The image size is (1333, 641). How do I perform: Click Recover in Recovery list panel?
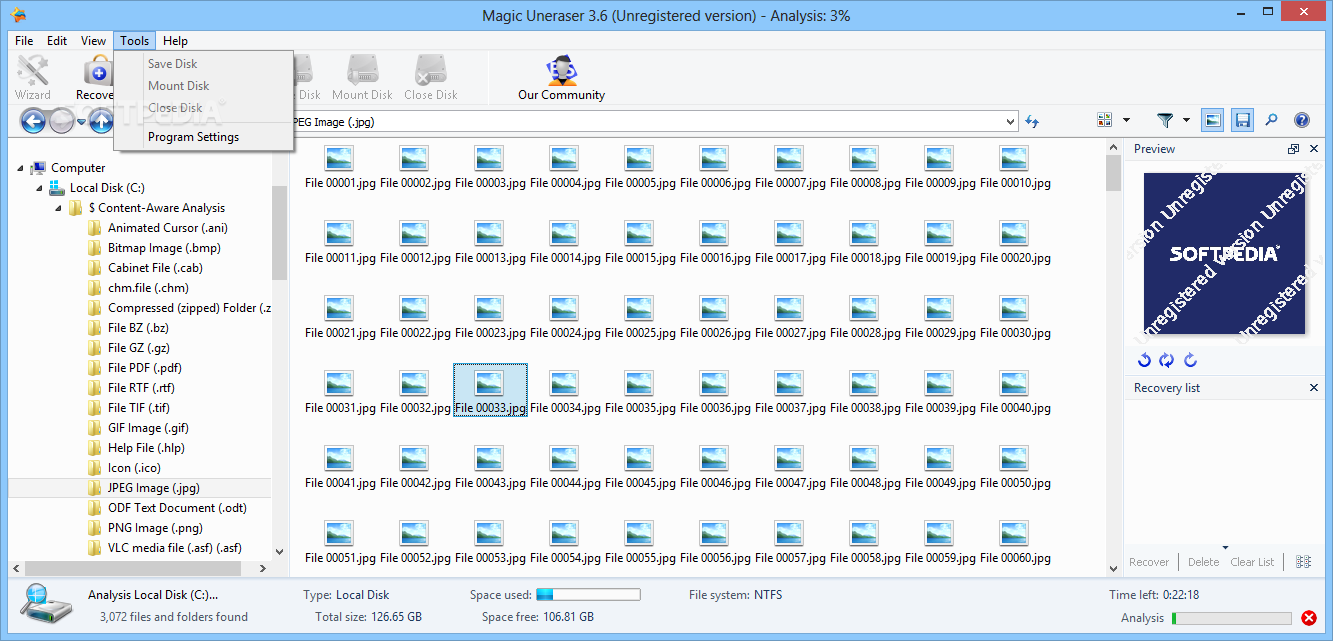1149,562
